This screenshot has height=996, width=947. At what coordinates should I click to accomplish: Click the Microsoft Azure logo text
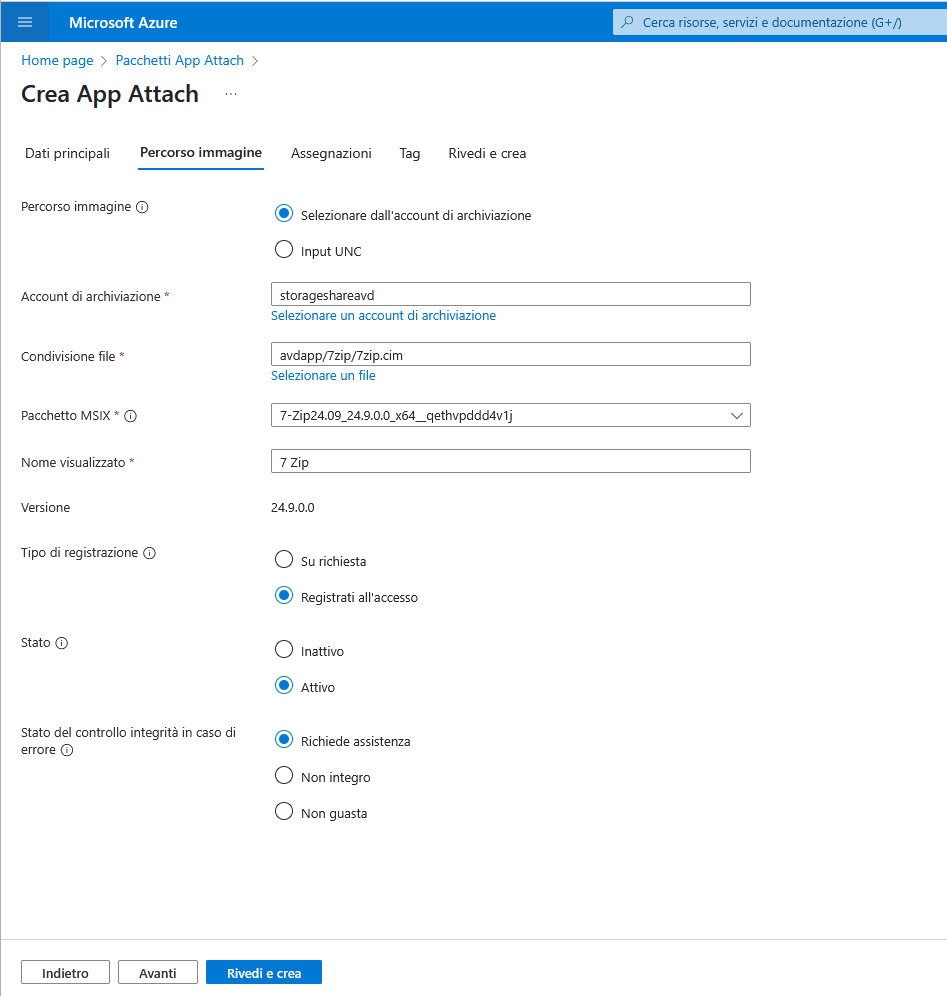(x=123, y=23)
